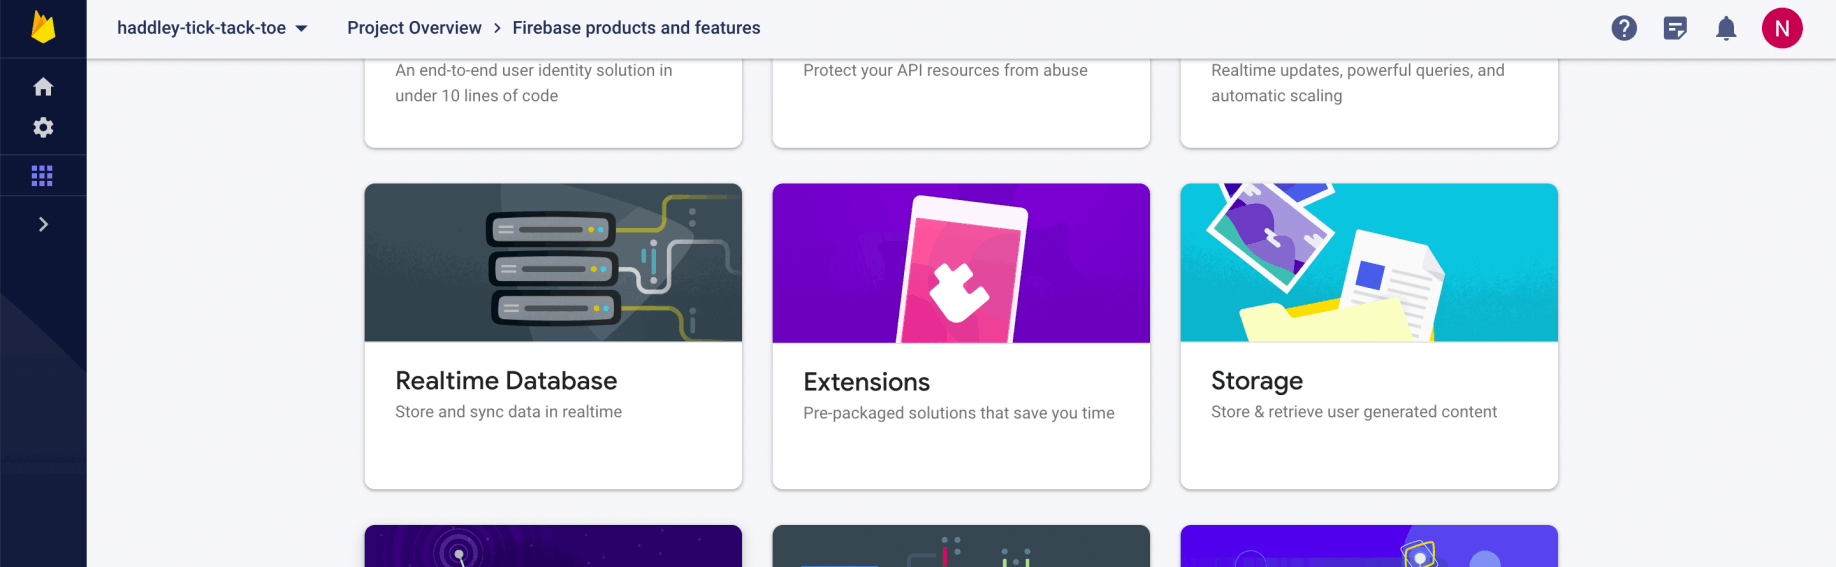Select the Authentication card with identity description

[x=553, y=100]
